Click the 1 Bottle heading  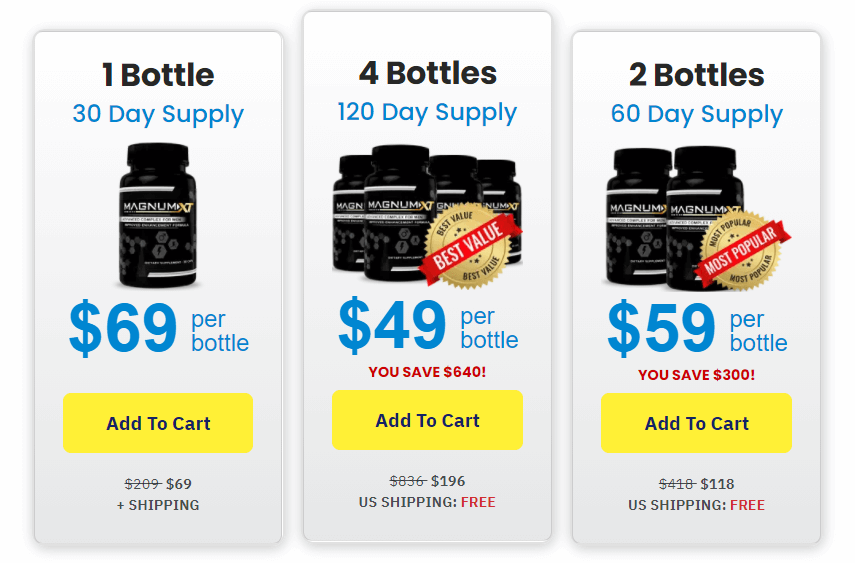pos(158,75)
